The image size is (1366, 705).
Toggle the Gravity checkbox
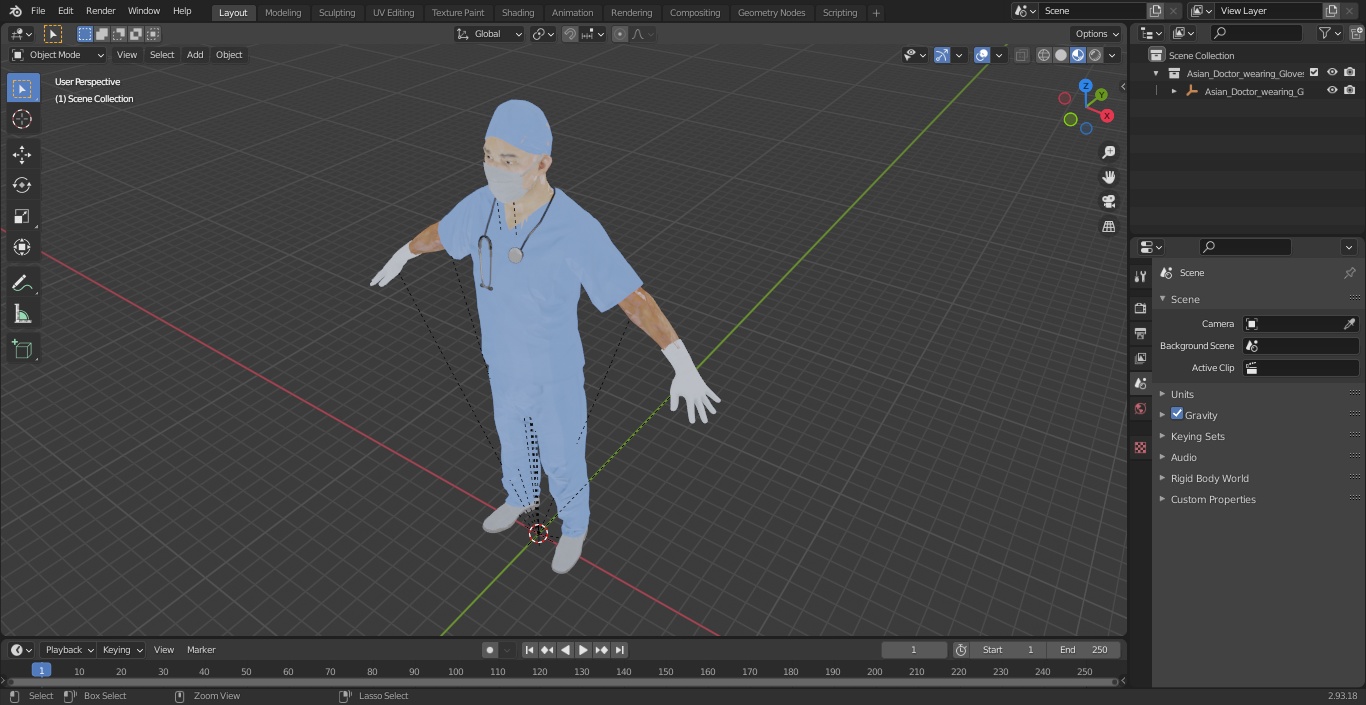tap(1177, 414)
